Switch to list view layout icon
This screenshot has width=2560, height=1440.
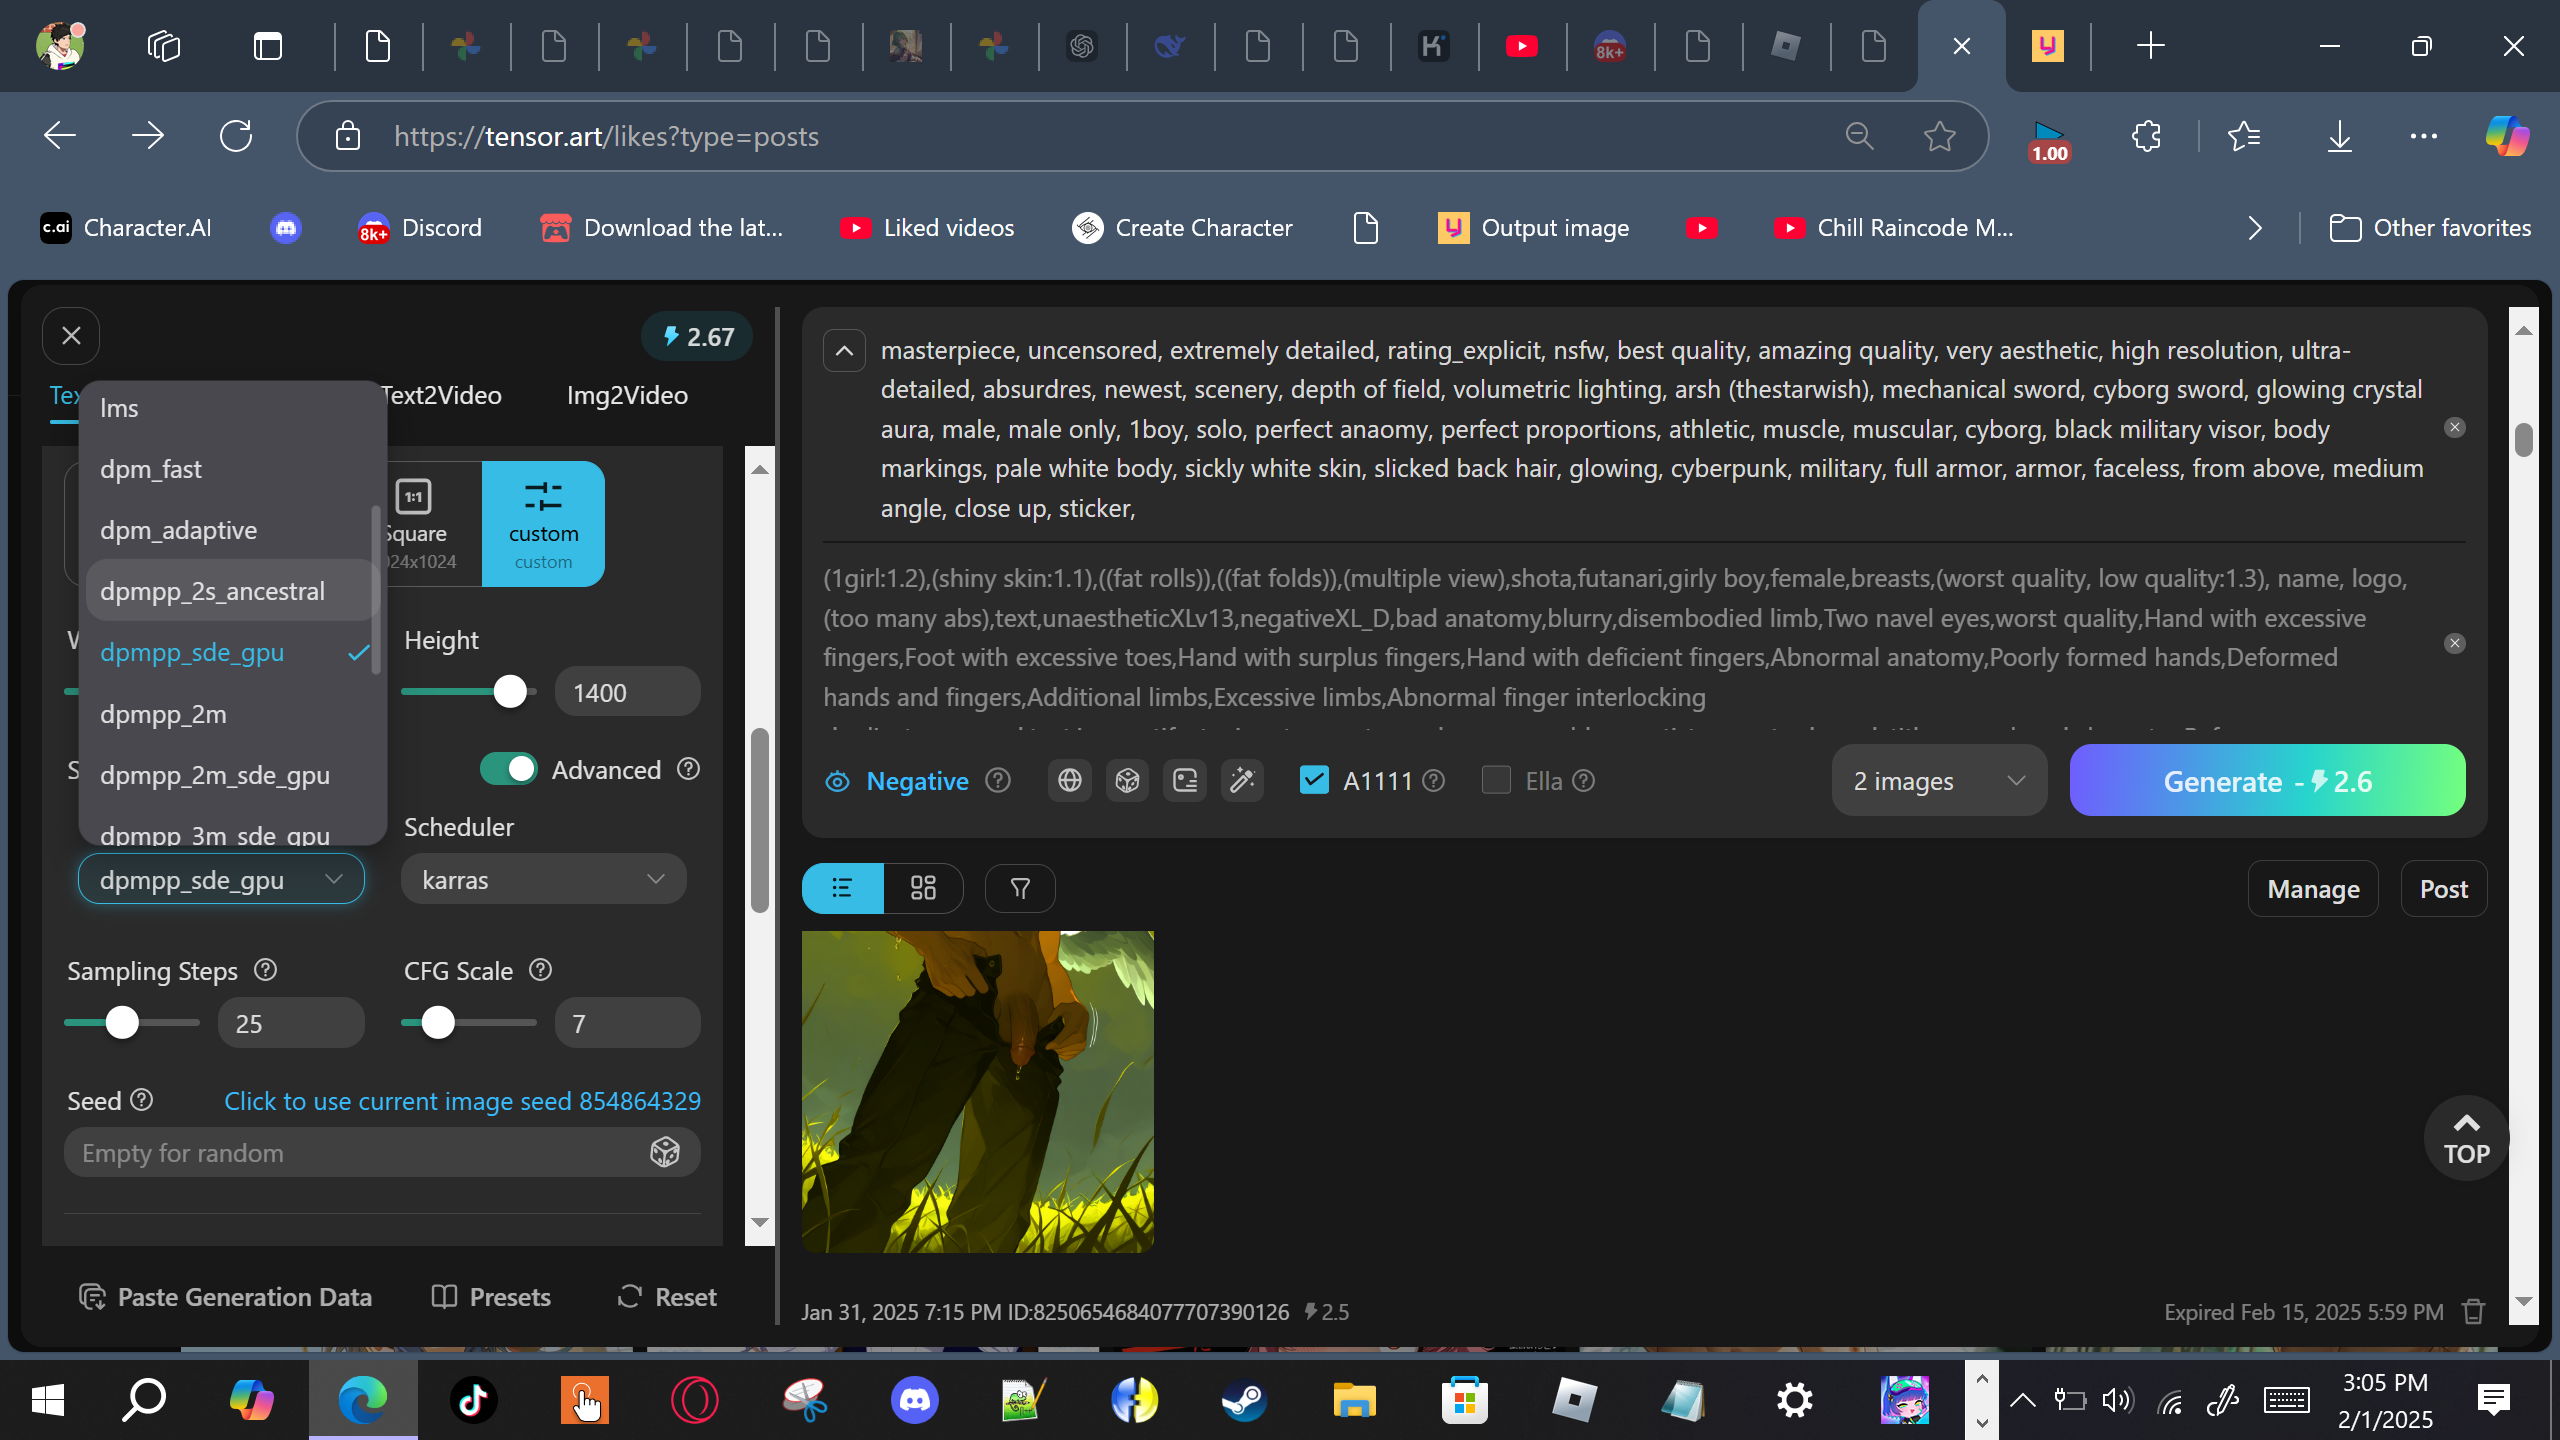[842, 888]
